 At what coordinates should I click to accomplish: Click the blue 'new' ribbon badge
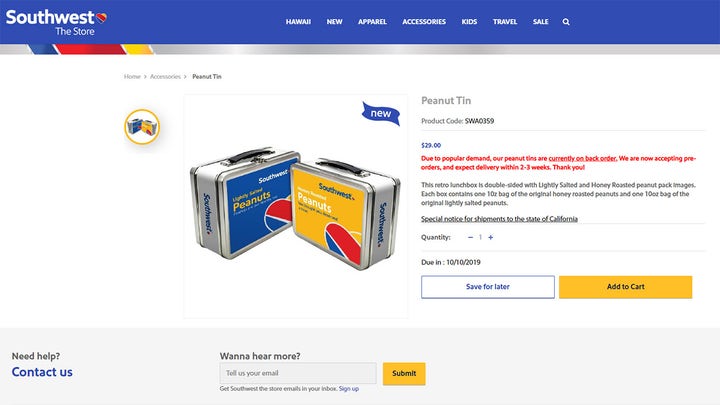(381, 113)
